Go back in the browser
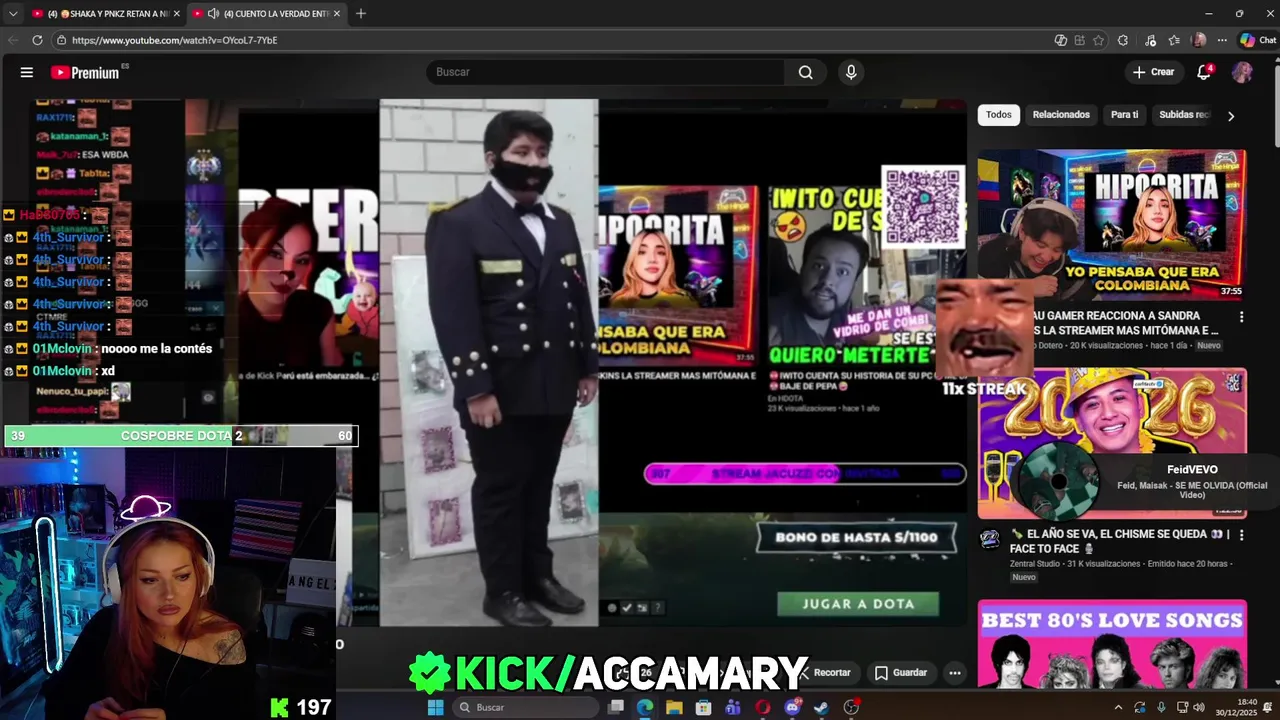Screen dimensions: 1280x720 pyautogui.click(x=13, y=40)
